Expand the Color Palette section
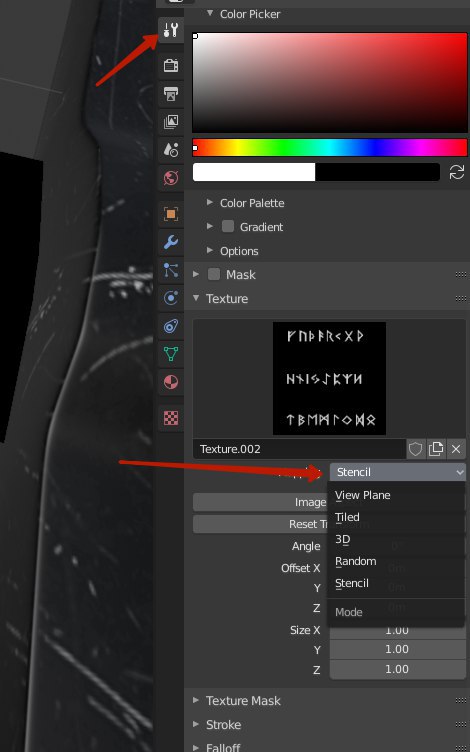Screen dimensions: 470x752 [210, 202]
